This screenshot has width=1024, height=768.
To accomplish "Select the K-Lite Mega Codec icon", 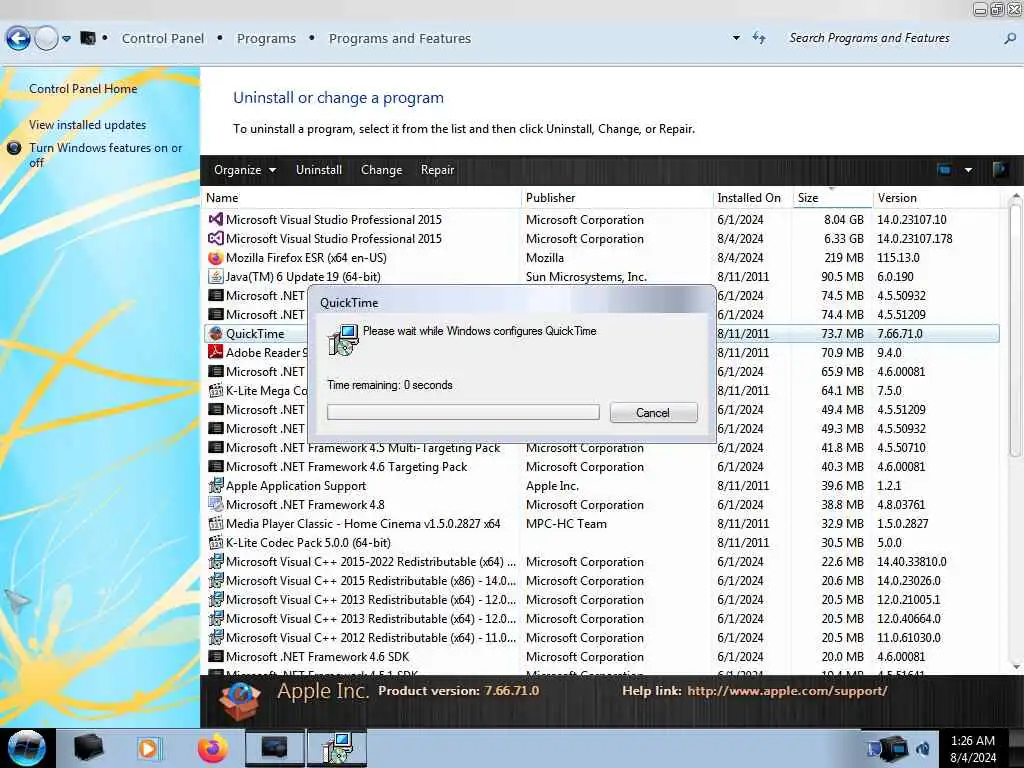I will coord(216,391).
